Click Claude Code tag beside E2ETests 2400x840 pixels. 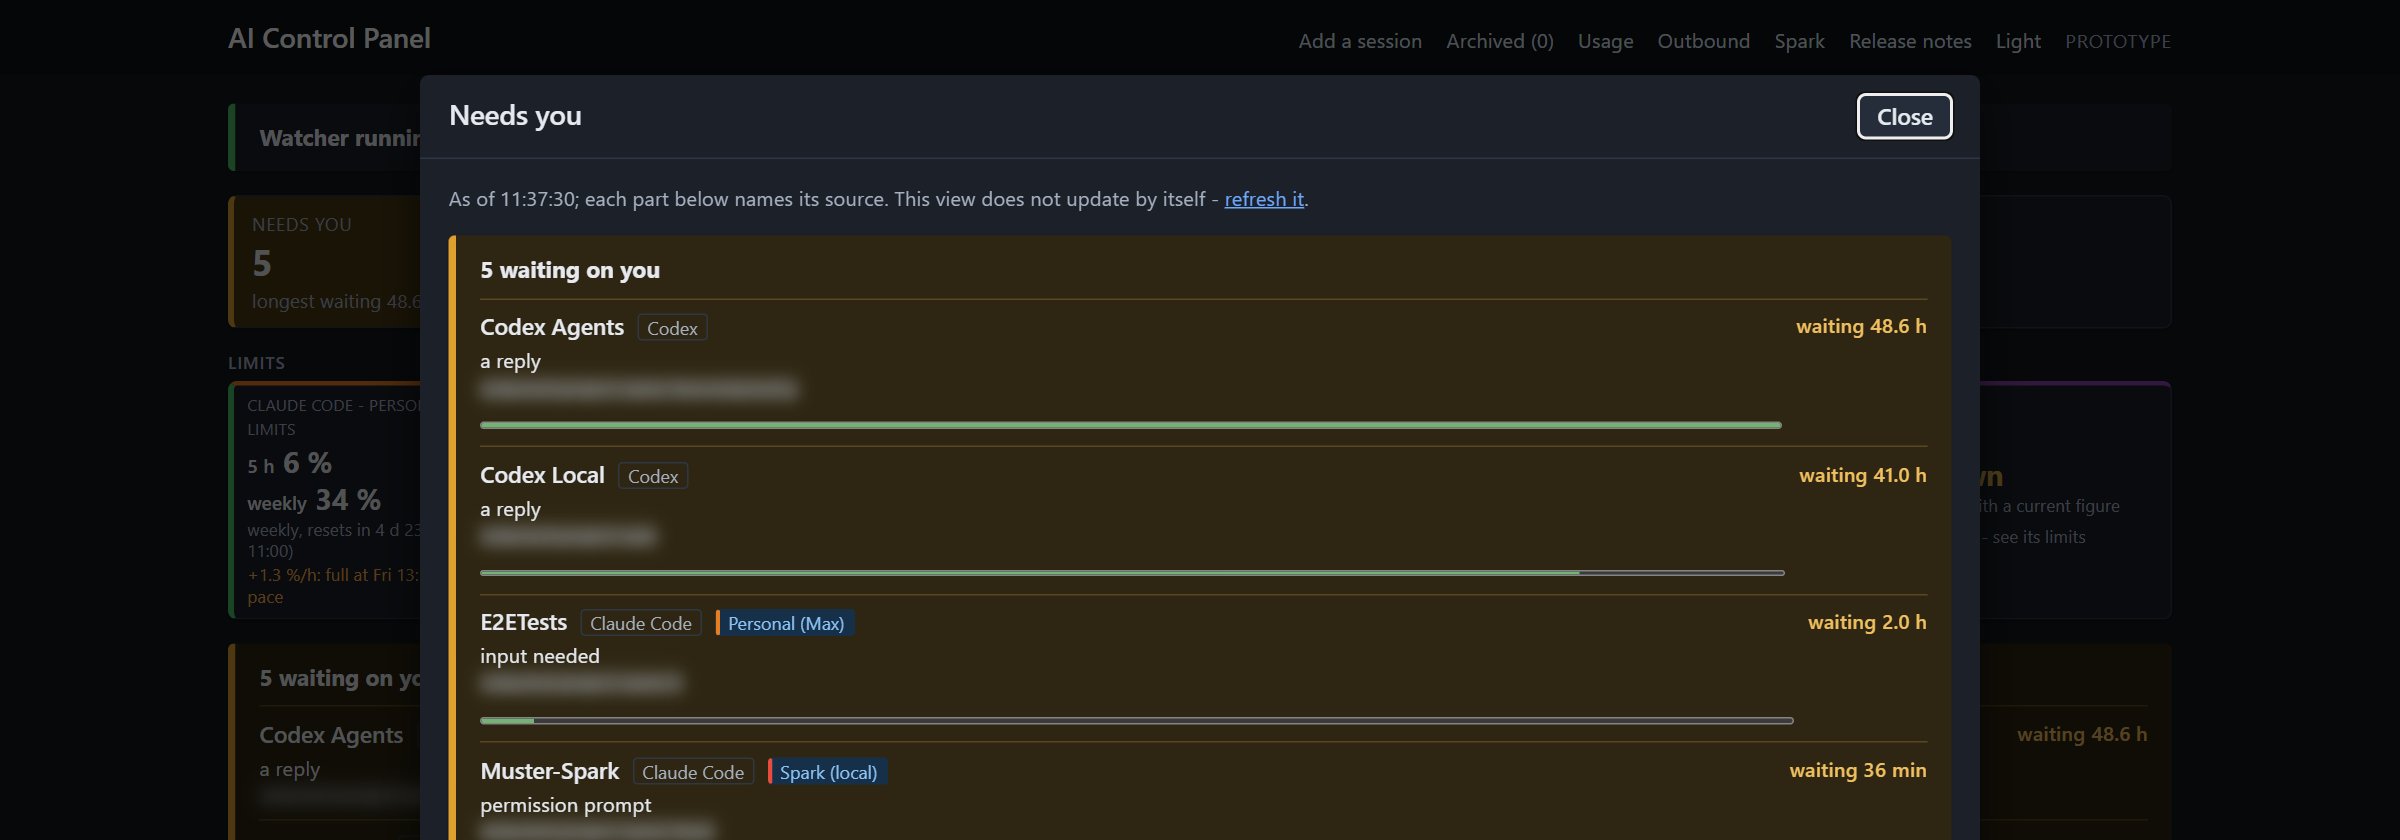(x=641, y=623)
